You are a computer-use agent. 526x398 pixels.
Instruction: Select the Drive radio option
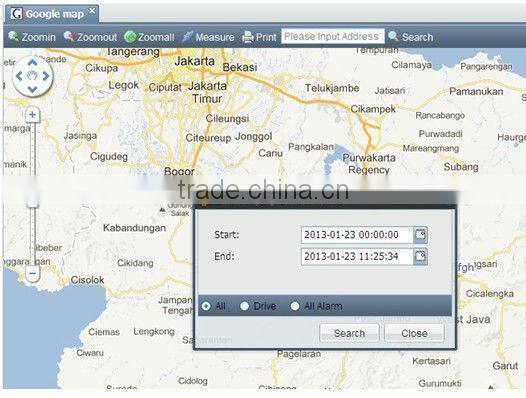245,306
